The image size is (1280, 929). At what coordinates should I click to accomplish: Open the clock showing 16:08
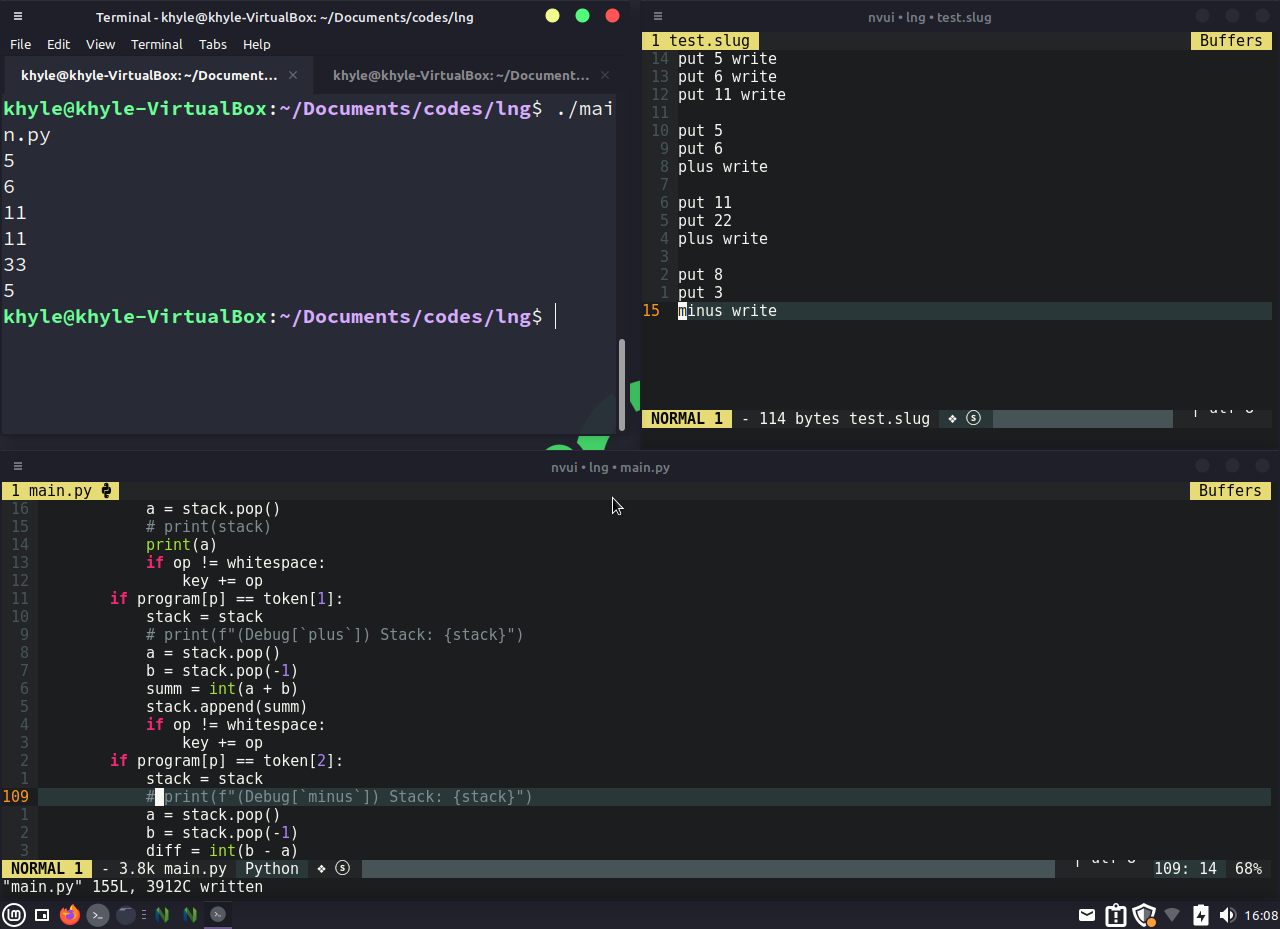[1261, 915]
